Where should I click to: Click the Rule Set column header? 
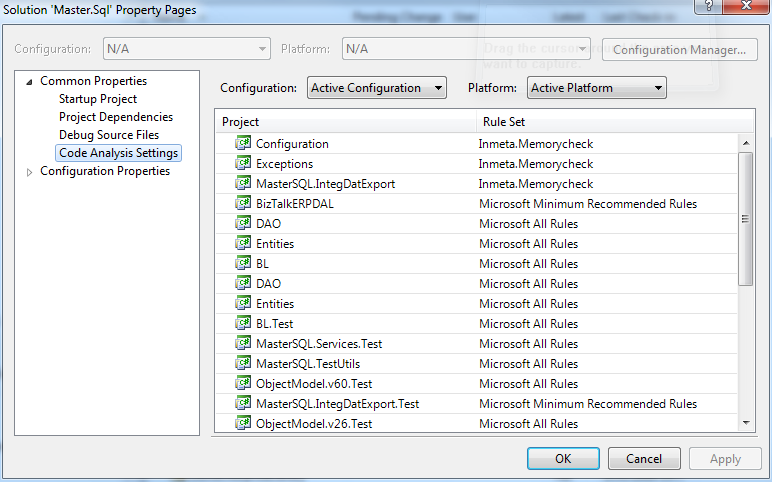[x=615, y=122]
